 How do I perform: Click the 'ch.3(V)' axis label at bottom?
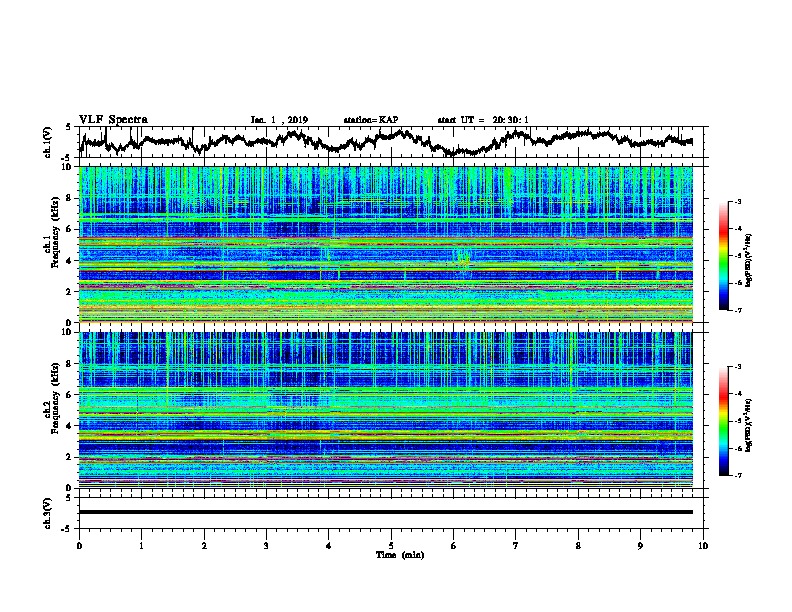click(x=47, y=514)
